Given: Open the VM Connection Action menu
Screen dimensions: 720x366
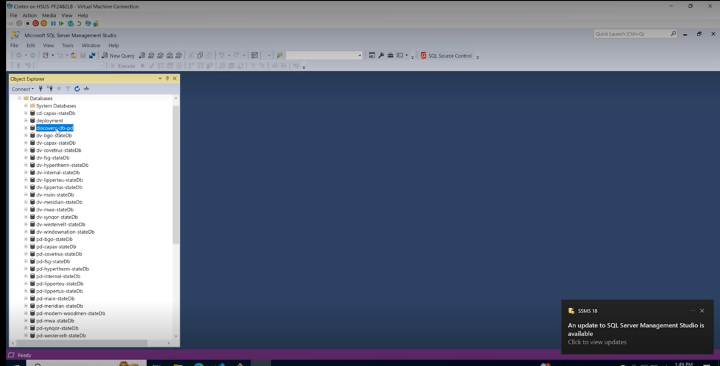Looking at the screenshot, I should [29, 15].
